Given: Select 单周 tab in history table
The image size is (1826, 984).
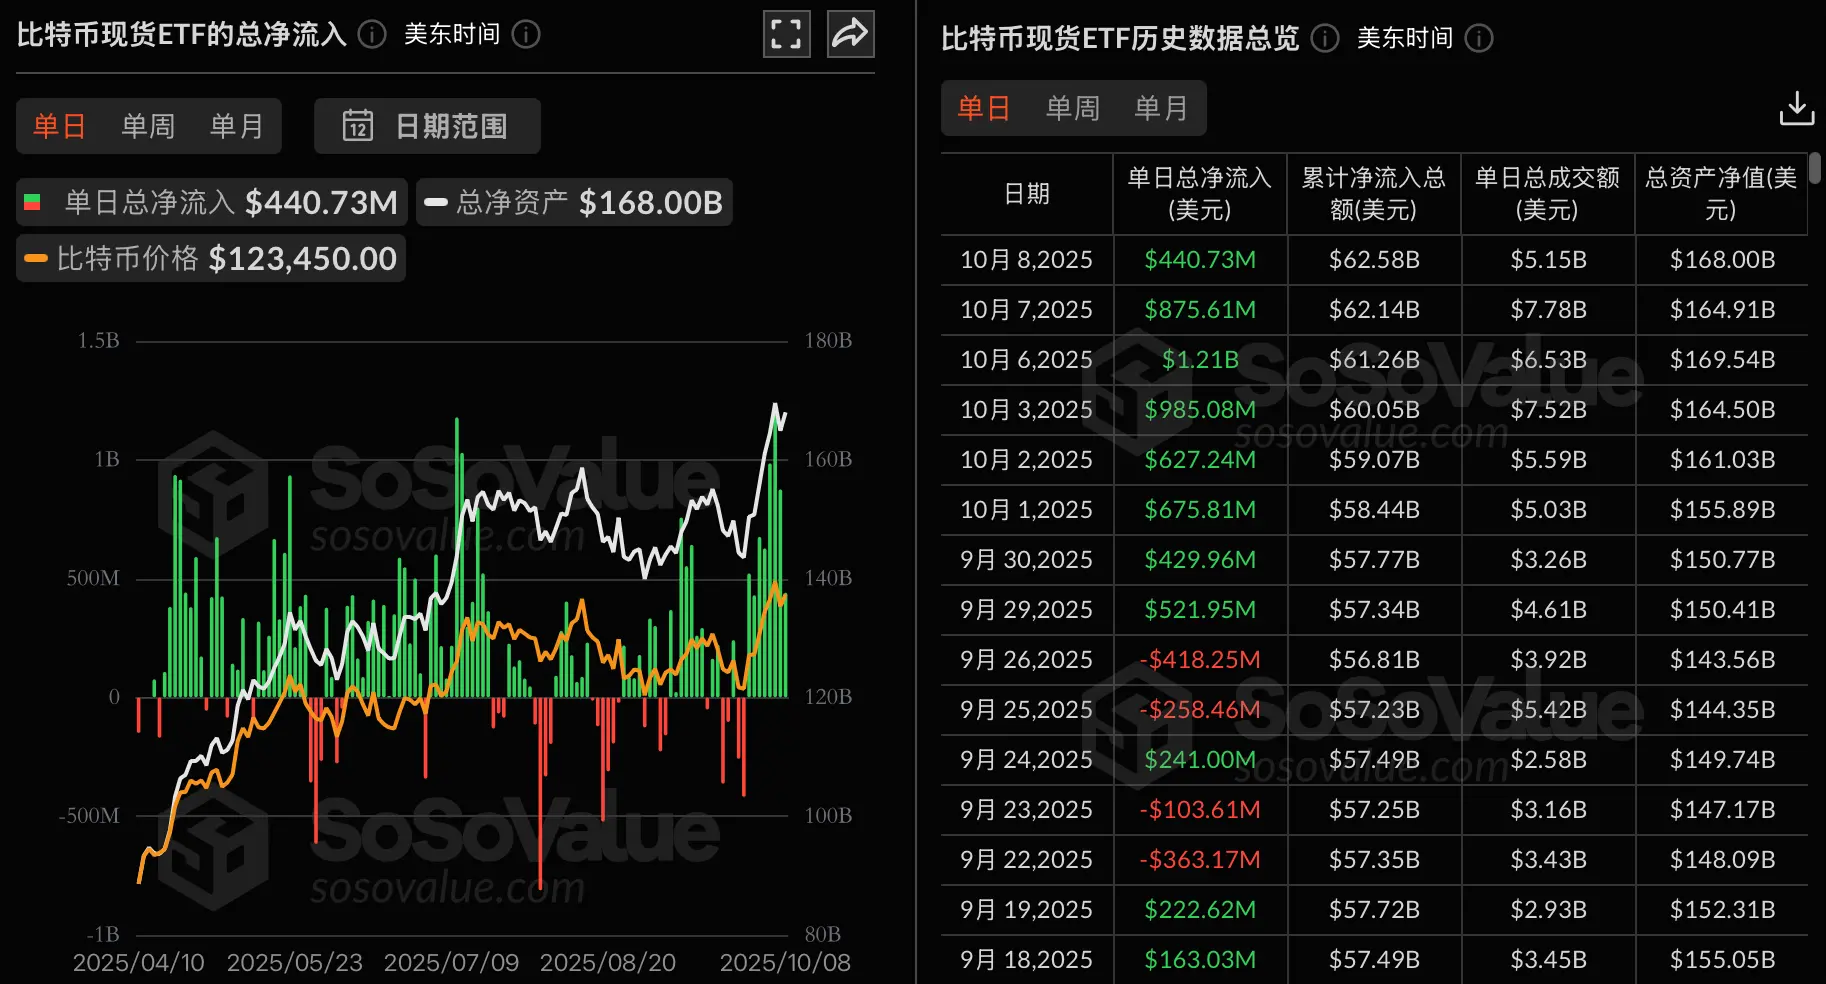Looking at the screenshot, I should (x=1073, y=108).
